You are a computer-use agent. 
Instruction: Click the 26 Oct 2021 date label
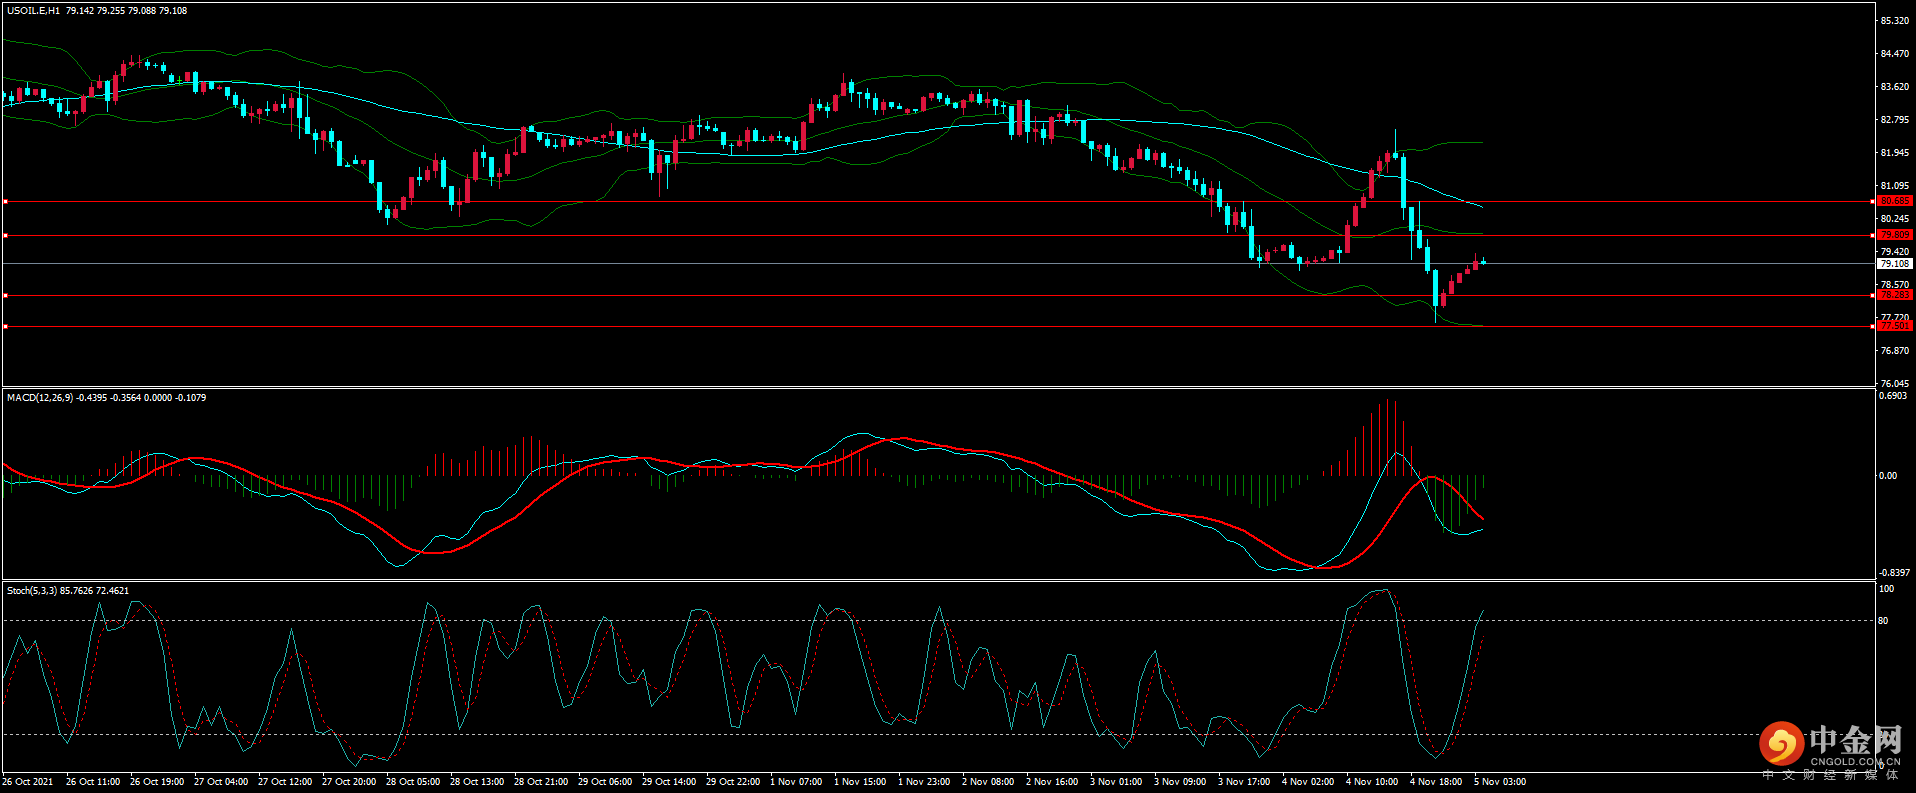click(x=28, y=782)
